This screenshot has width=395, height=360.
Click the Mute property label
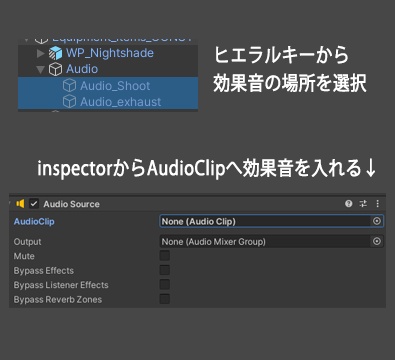coord(24,256)
